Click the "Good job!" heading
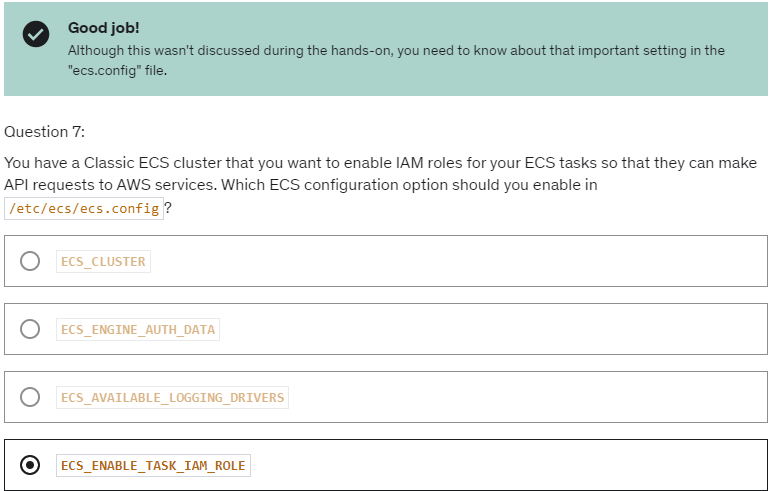771x491 pixels. [103, 28]
